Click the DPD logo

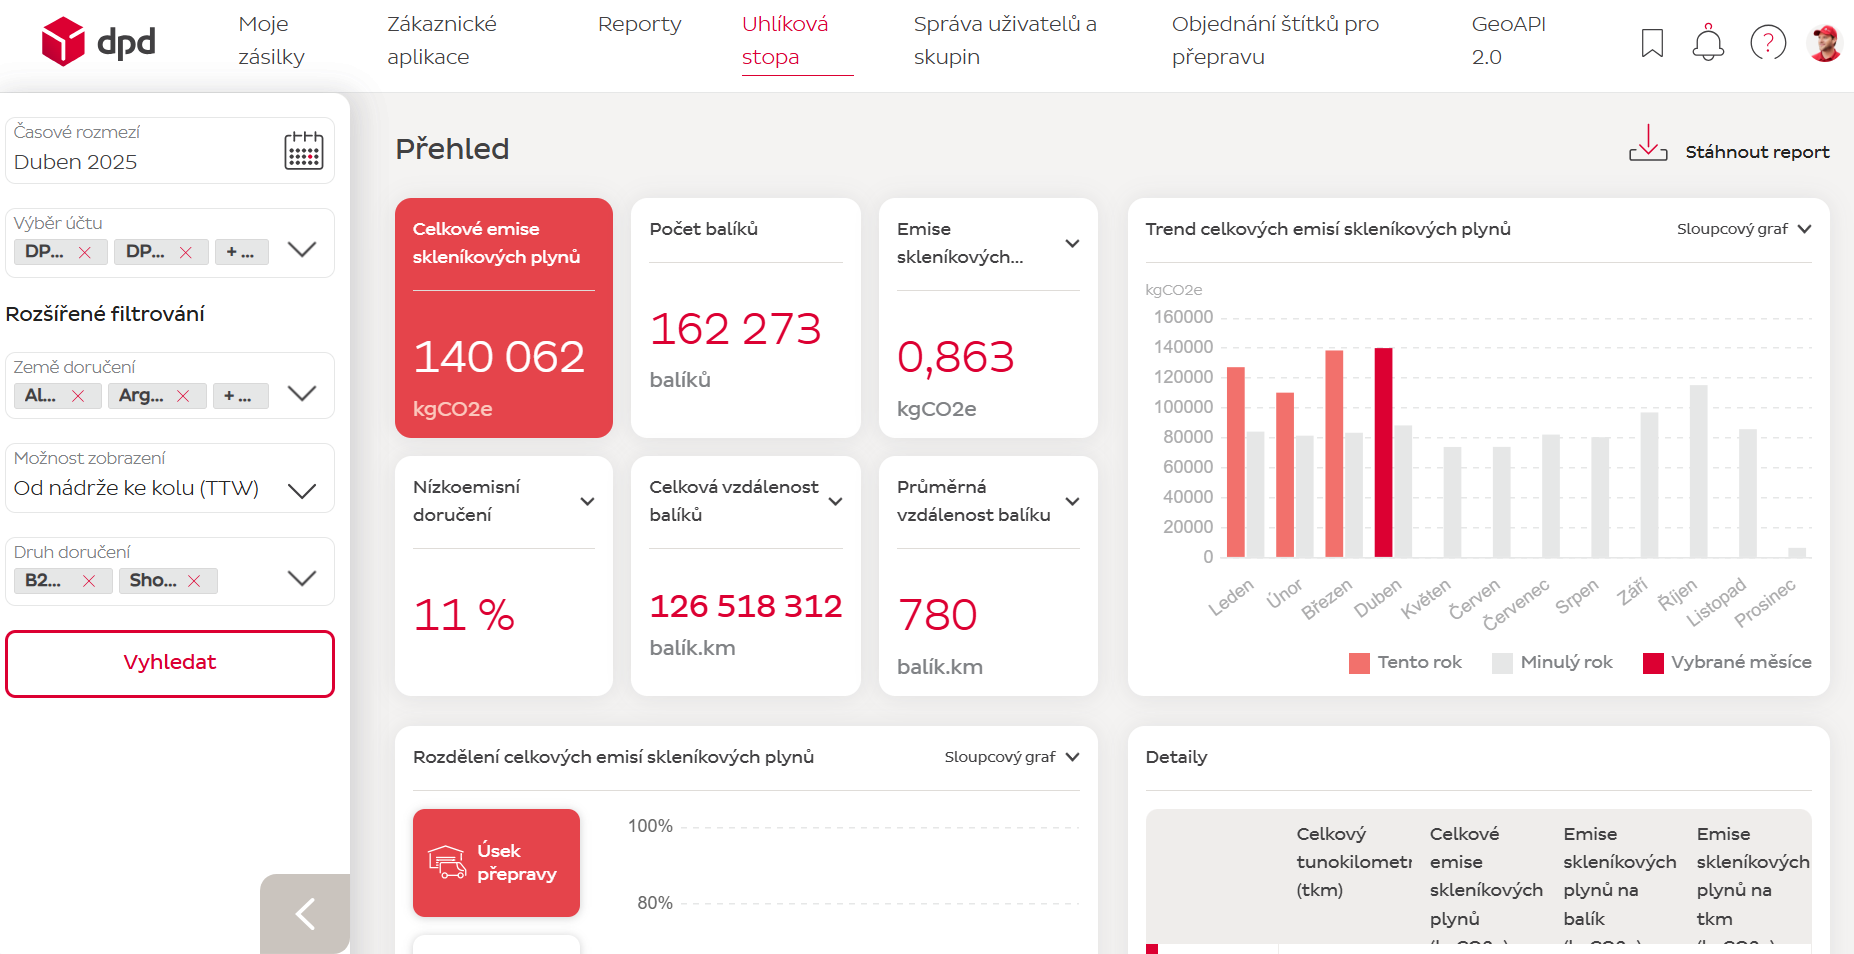click(x=98, y=42)
